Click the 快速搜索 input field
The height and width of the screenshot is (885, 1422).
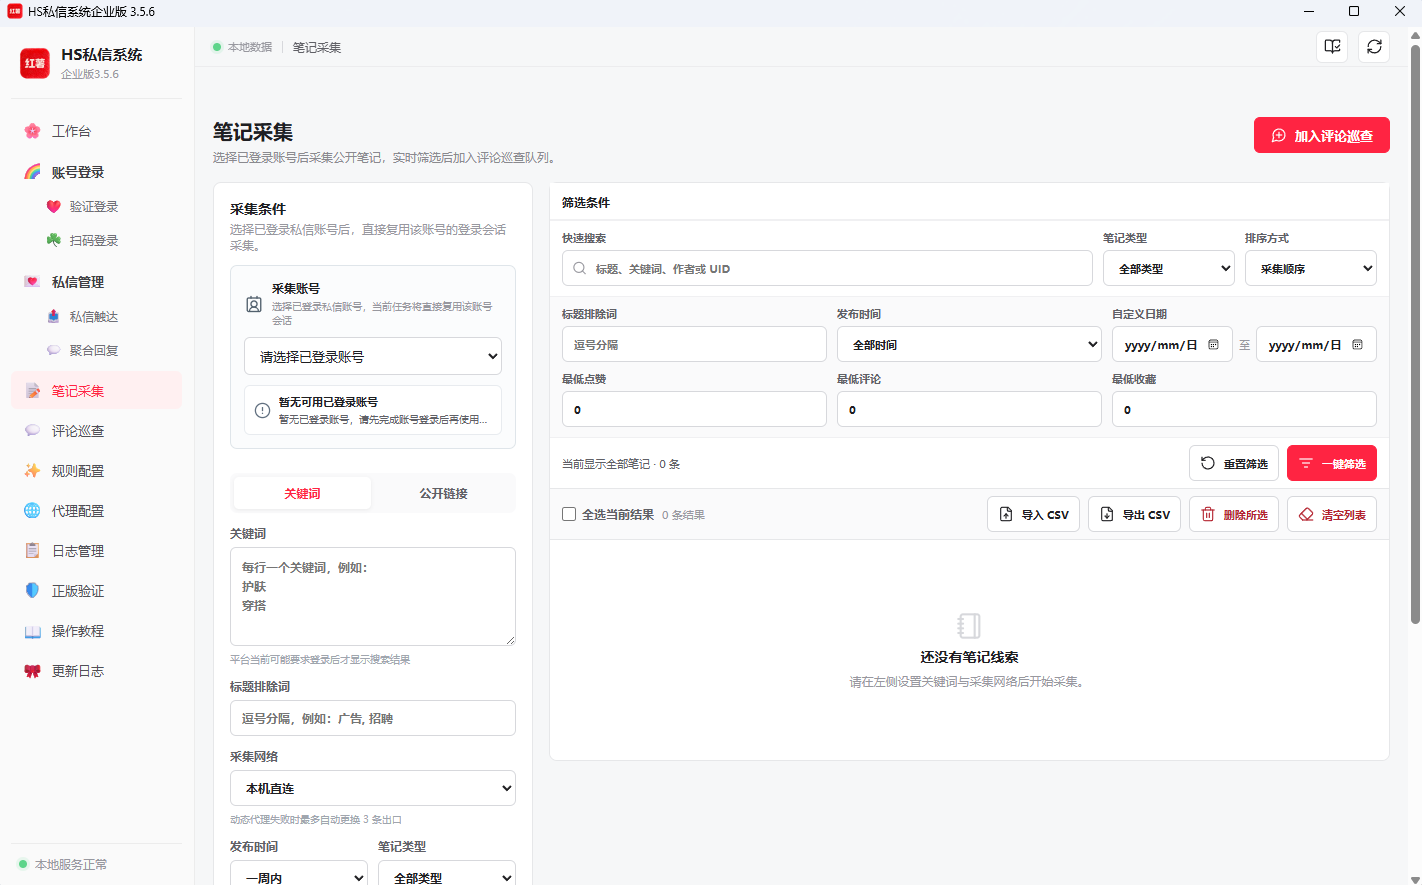[827, 268]
